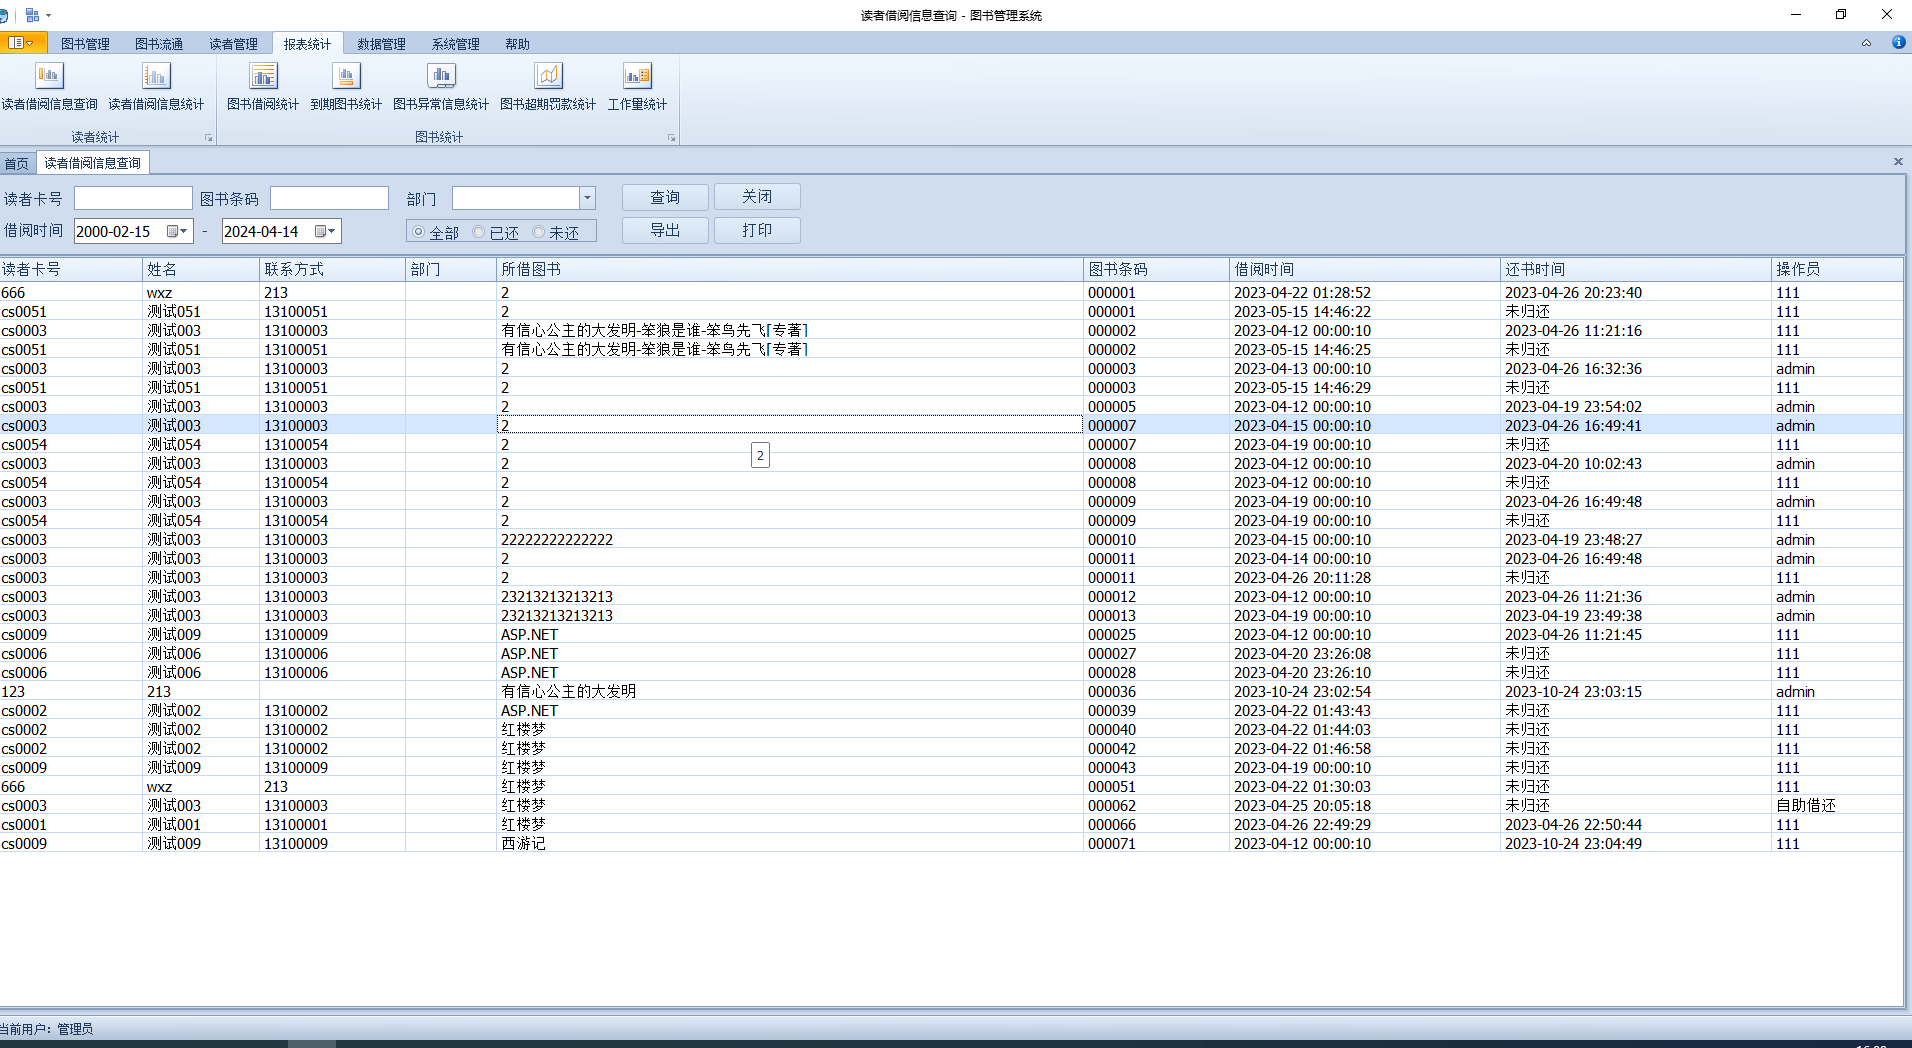Image resolution: width=1912 pixels, height=1048 pixels.
Task: Open the end date 2024-04-14 calendar picker
Action: click(x=325, y=231)
